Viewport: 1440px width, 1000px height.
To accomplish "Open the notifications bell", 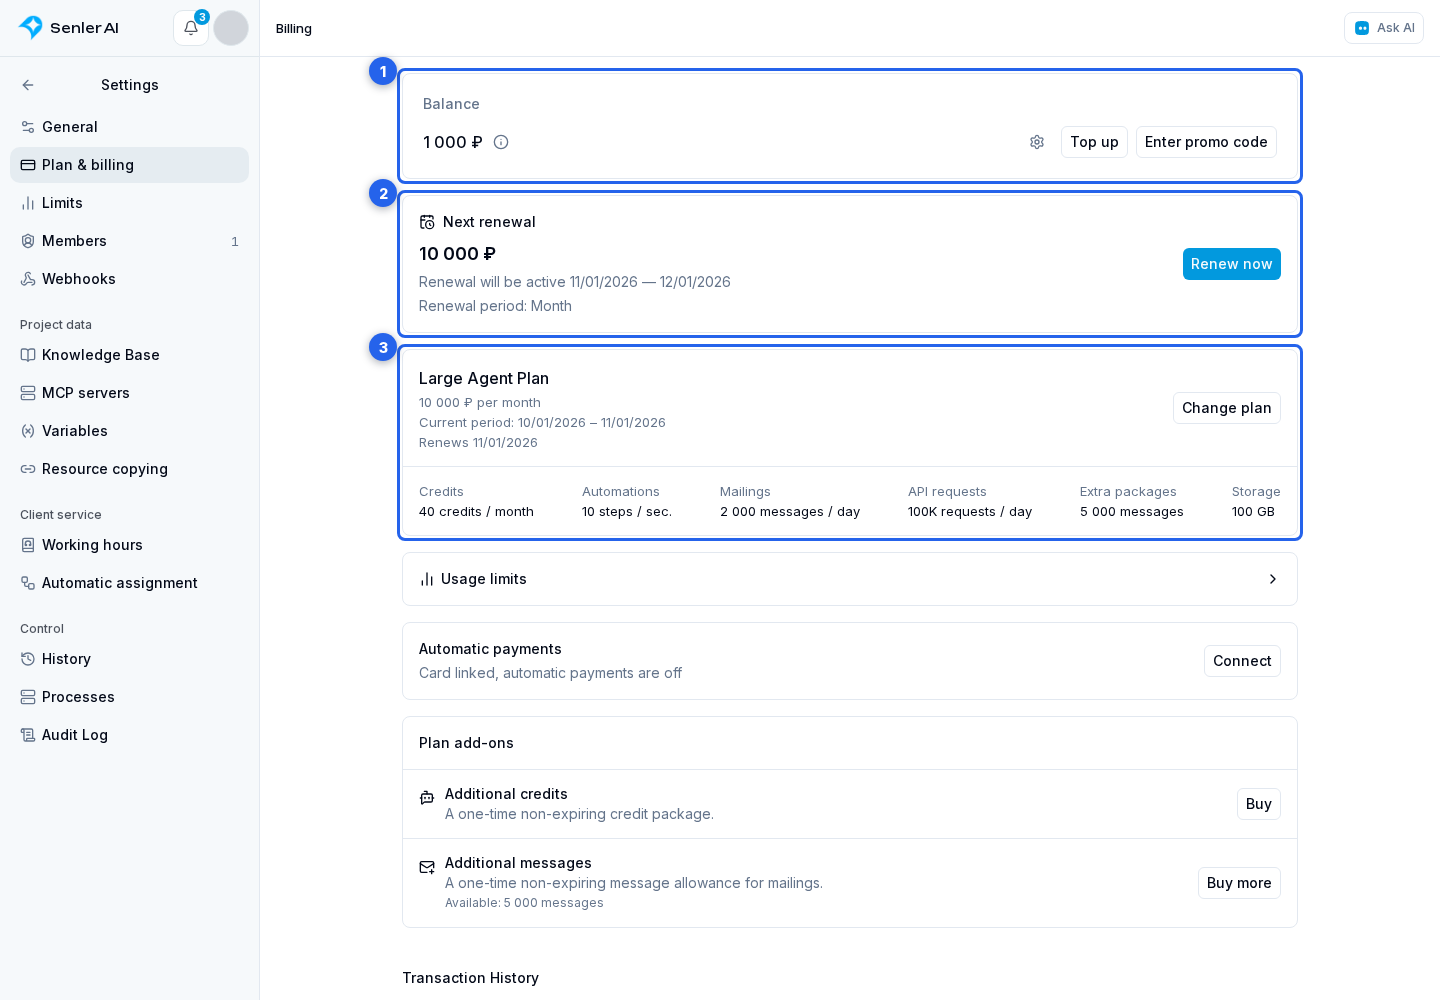I will (x=191, y=28).
